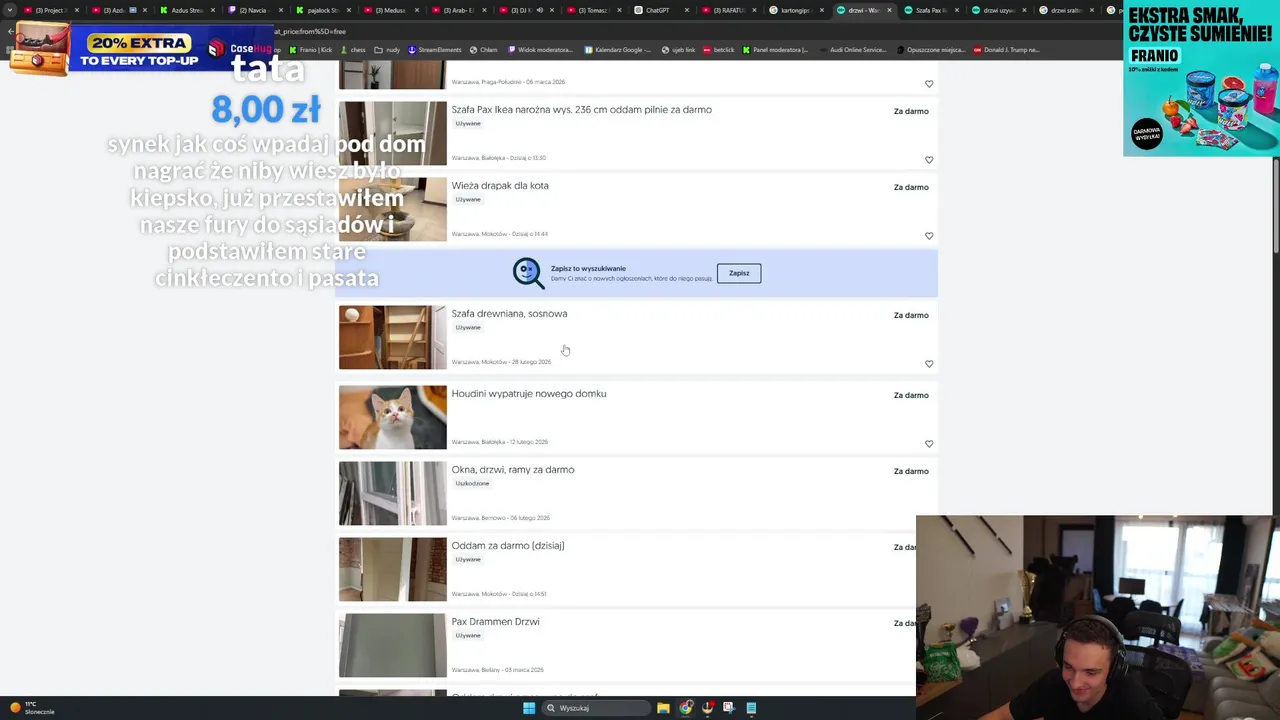Switch to the (2) Navcia tab
This screenshot has height=720, width=1280.
pyautogui.click(x=252, y=10)
